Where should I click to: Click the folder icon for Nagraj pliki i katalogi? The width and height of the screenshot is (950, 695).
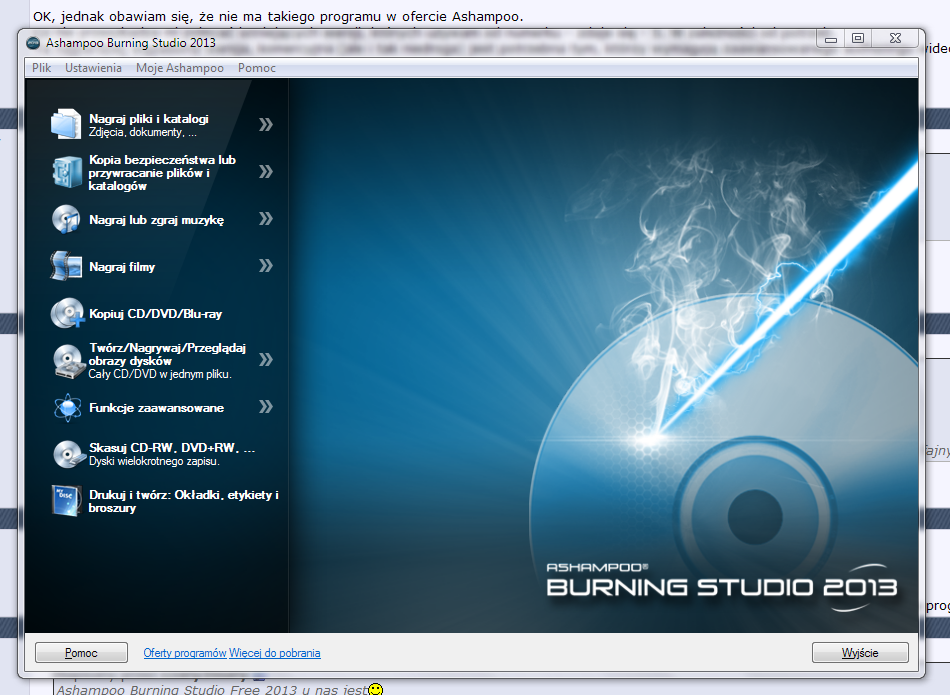point(66,124)
